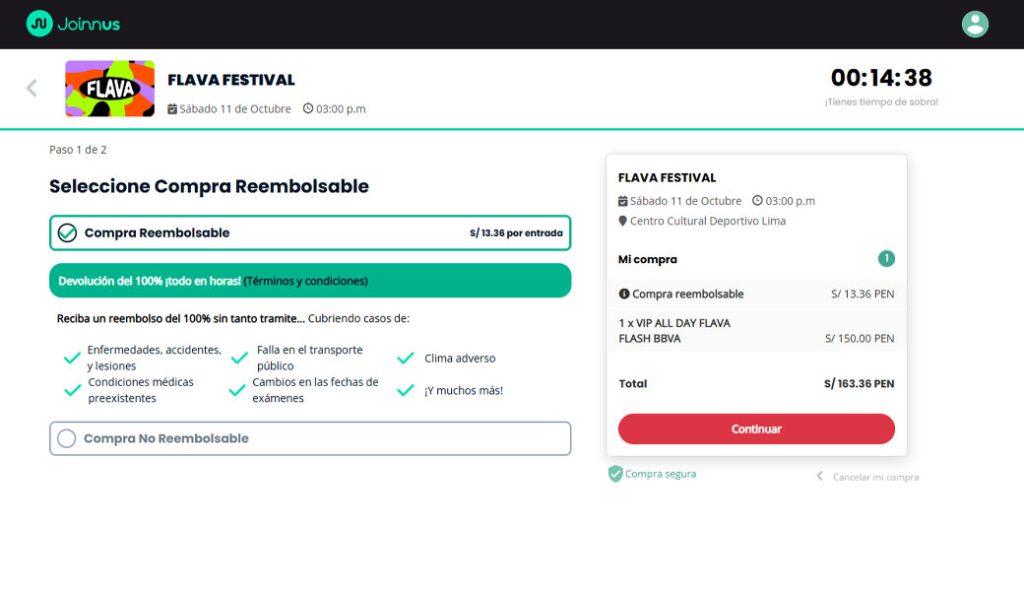Click the Paso 1 de 2 step label
The width and height of the screenshot is (1024, 591).
click(78, 150)
